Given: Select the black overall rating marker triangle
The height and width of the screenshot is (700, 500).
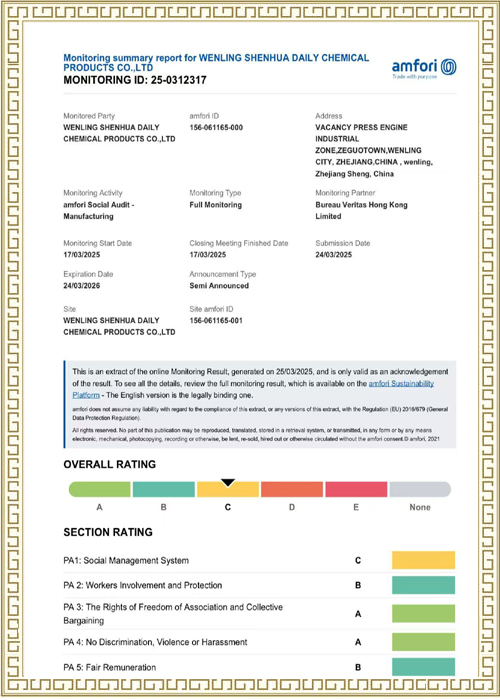Looking at the screenshot, I should (x=228, y=483).
